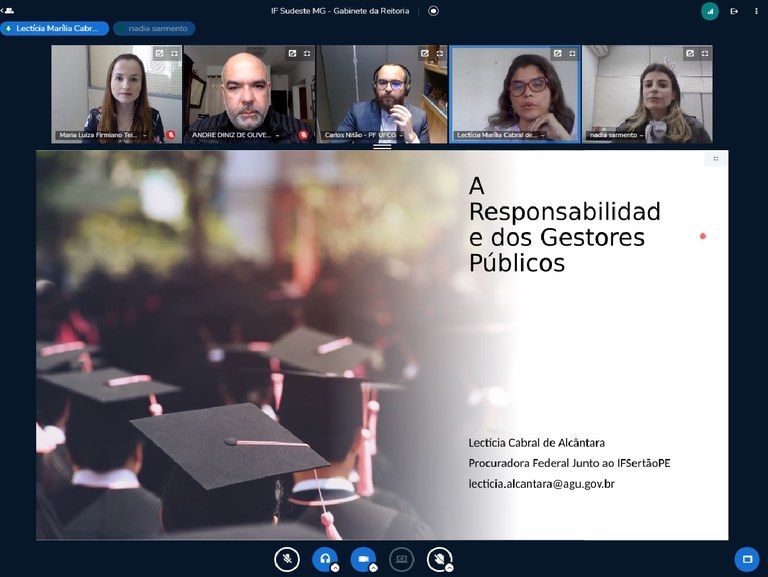
Task: Make Maria Luiza's webcam fullscreen
Action: 174,53
